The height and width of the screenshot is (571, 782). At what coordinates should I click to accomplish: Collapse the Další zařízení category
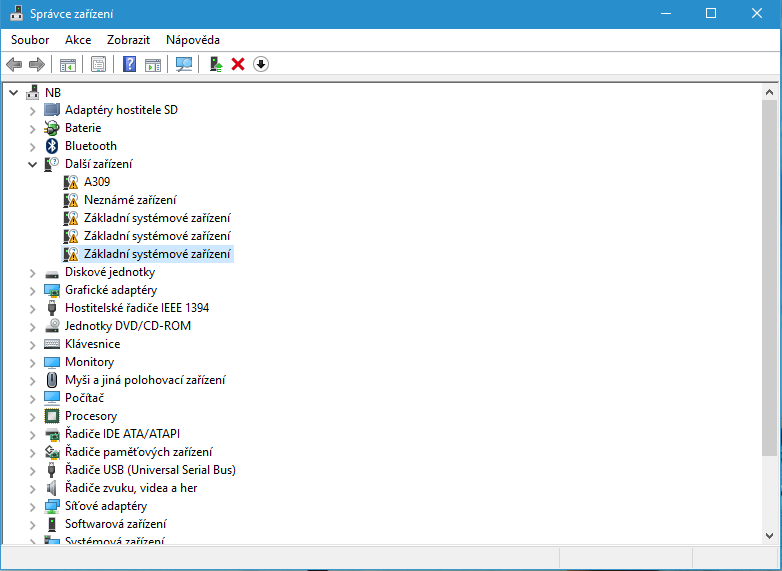pos(32,165)
